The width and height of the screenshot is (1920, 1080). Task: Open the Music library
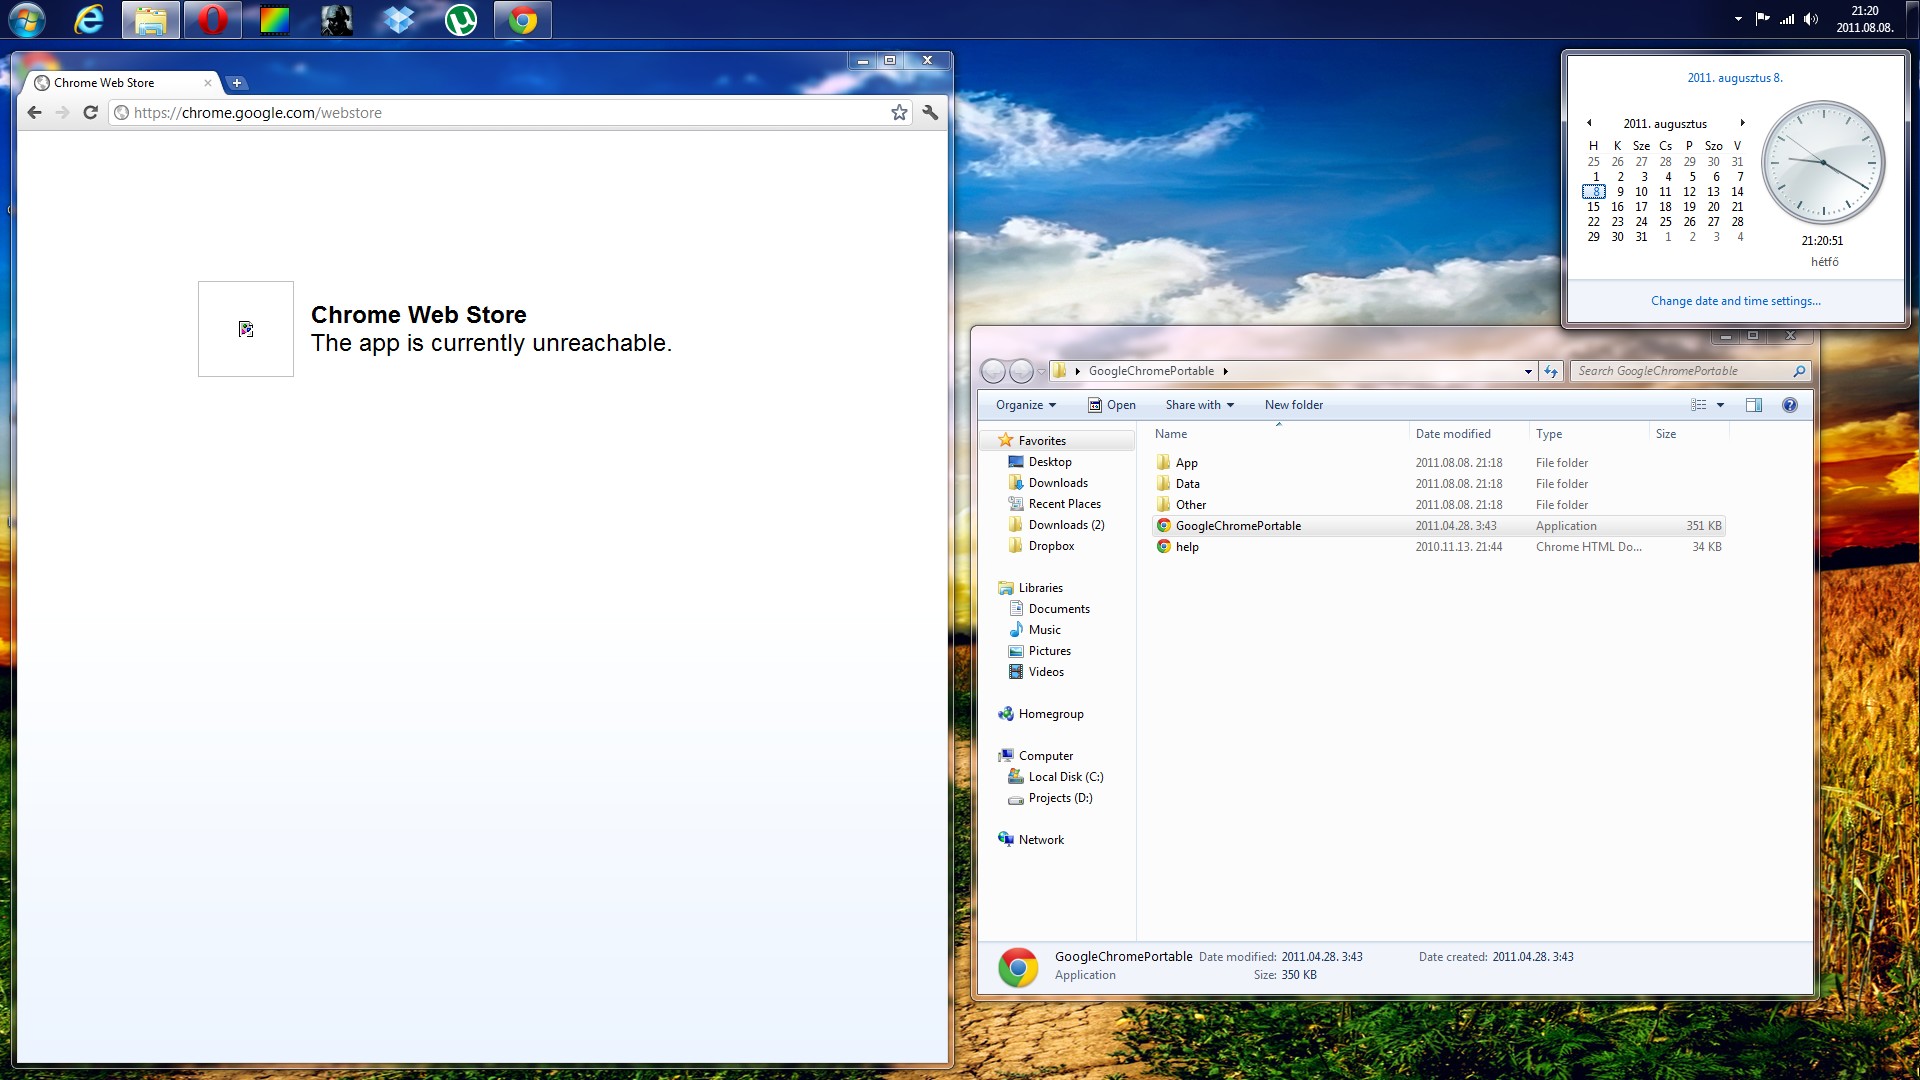click(x=1044, y=630)
